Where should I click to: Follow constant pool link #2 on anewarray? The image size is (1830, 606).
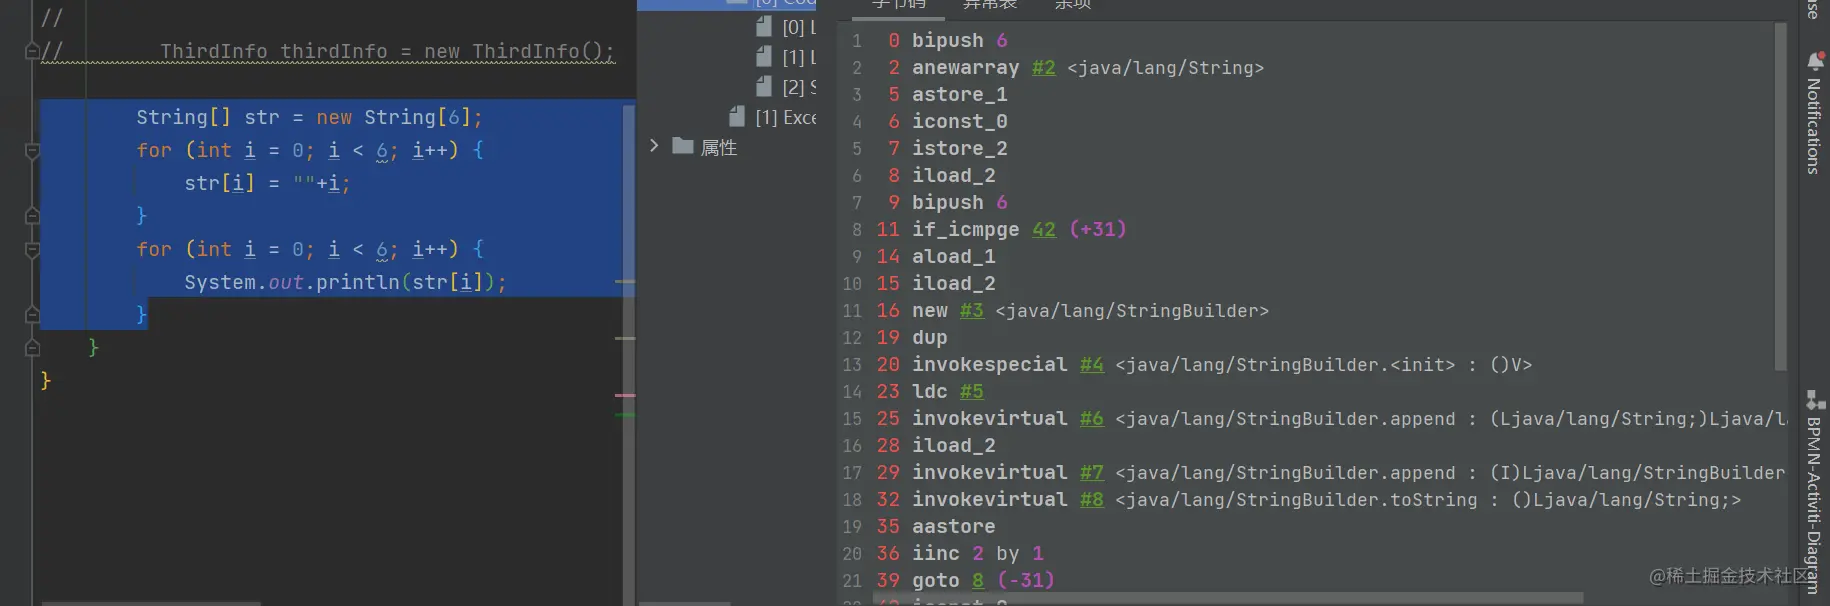(x=1043, y=68)
